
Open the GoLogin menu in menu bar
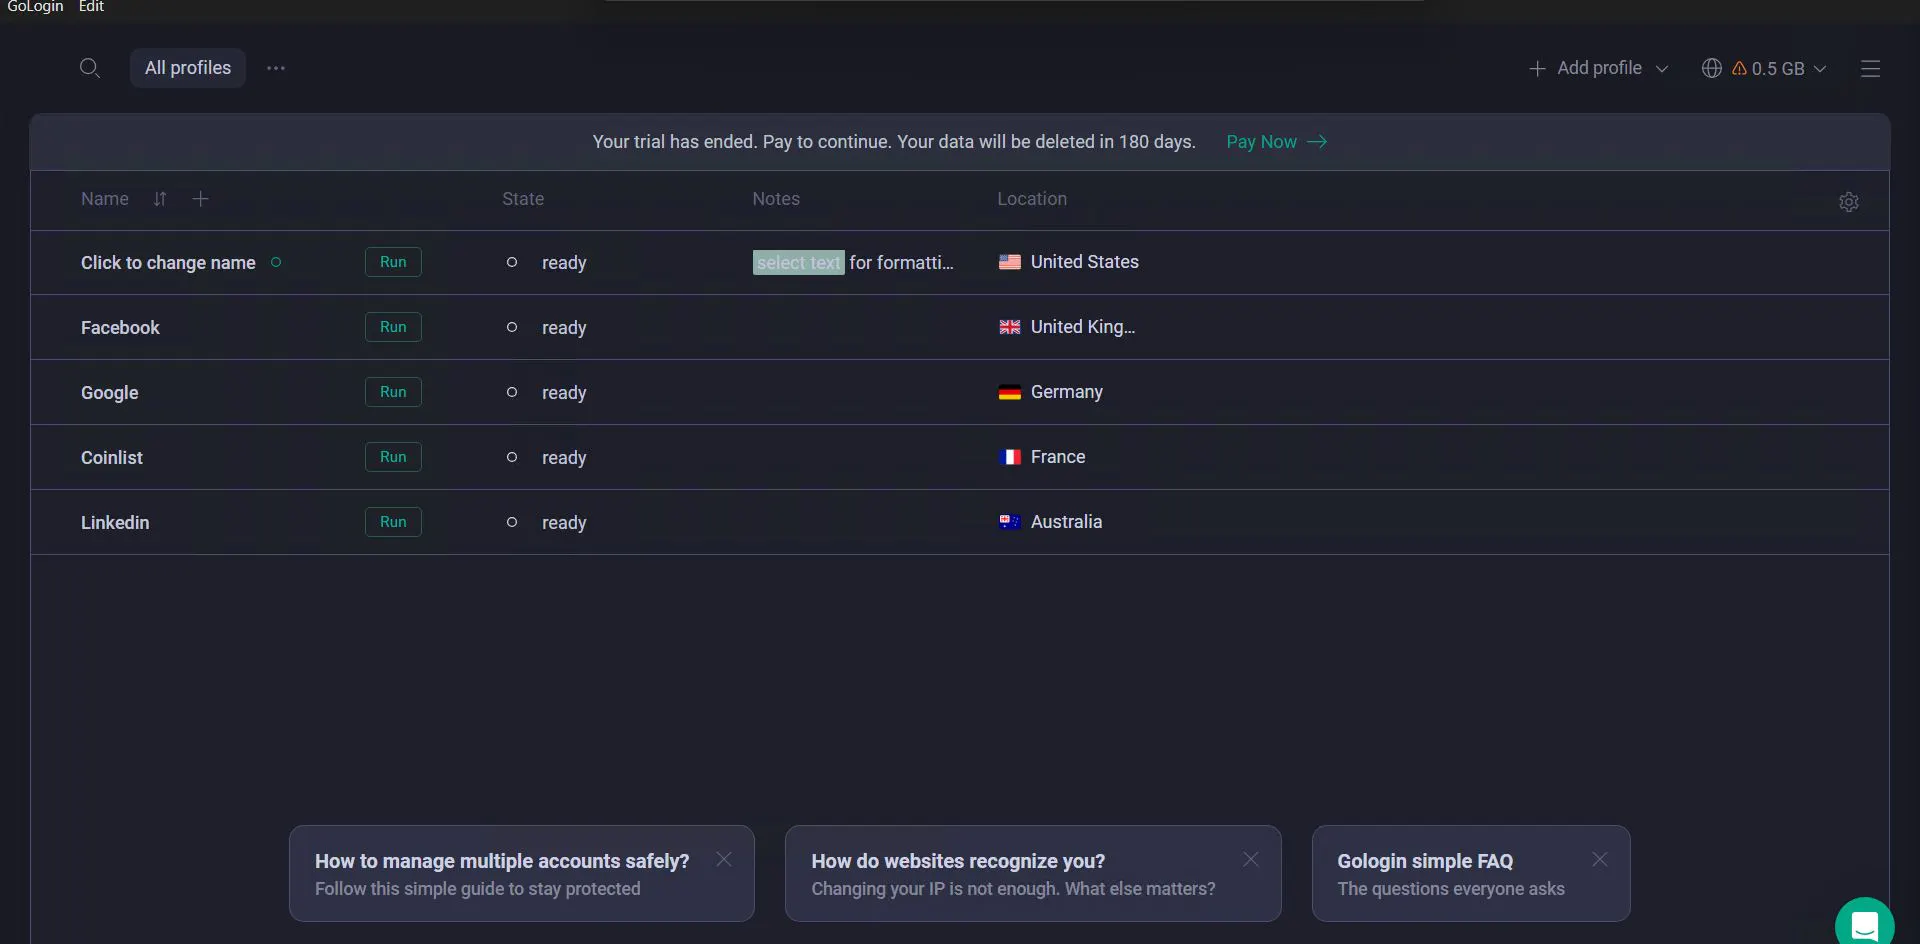click(35, 7)
